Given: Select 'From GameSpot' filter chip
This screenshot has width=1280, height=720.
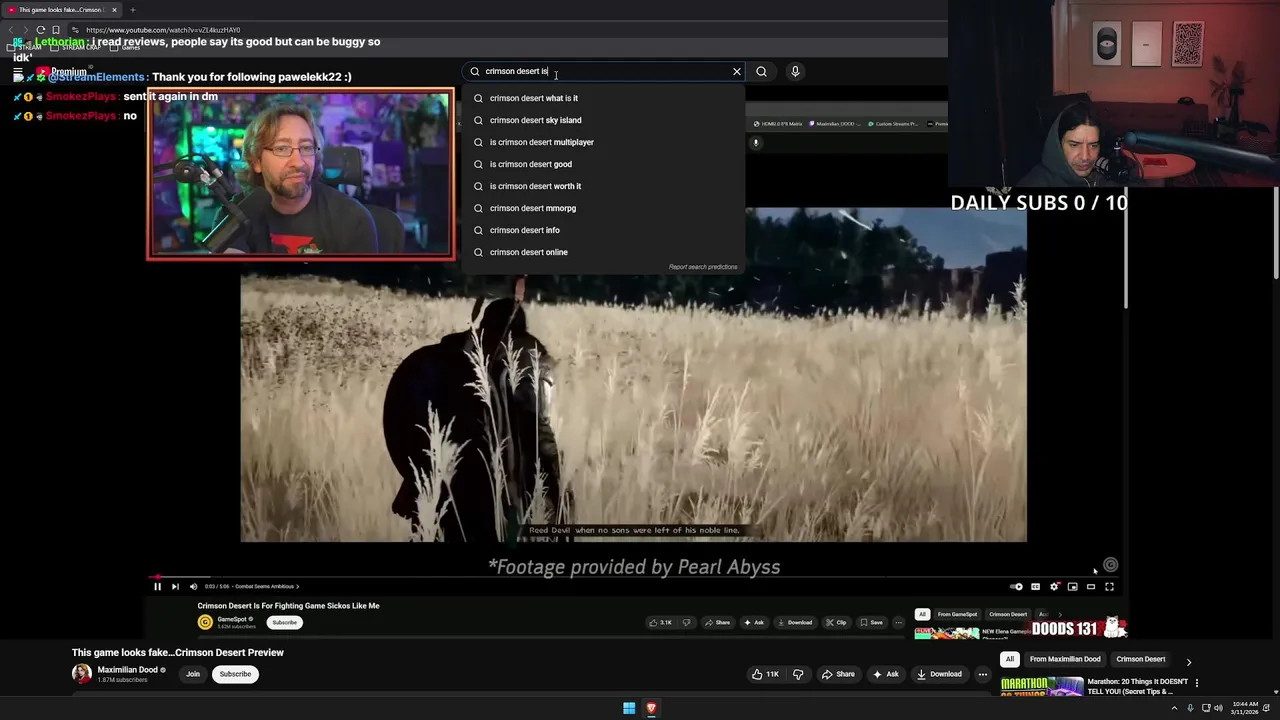Looking at the screenshot, I should pyautogui.click(x=957, y=614).
